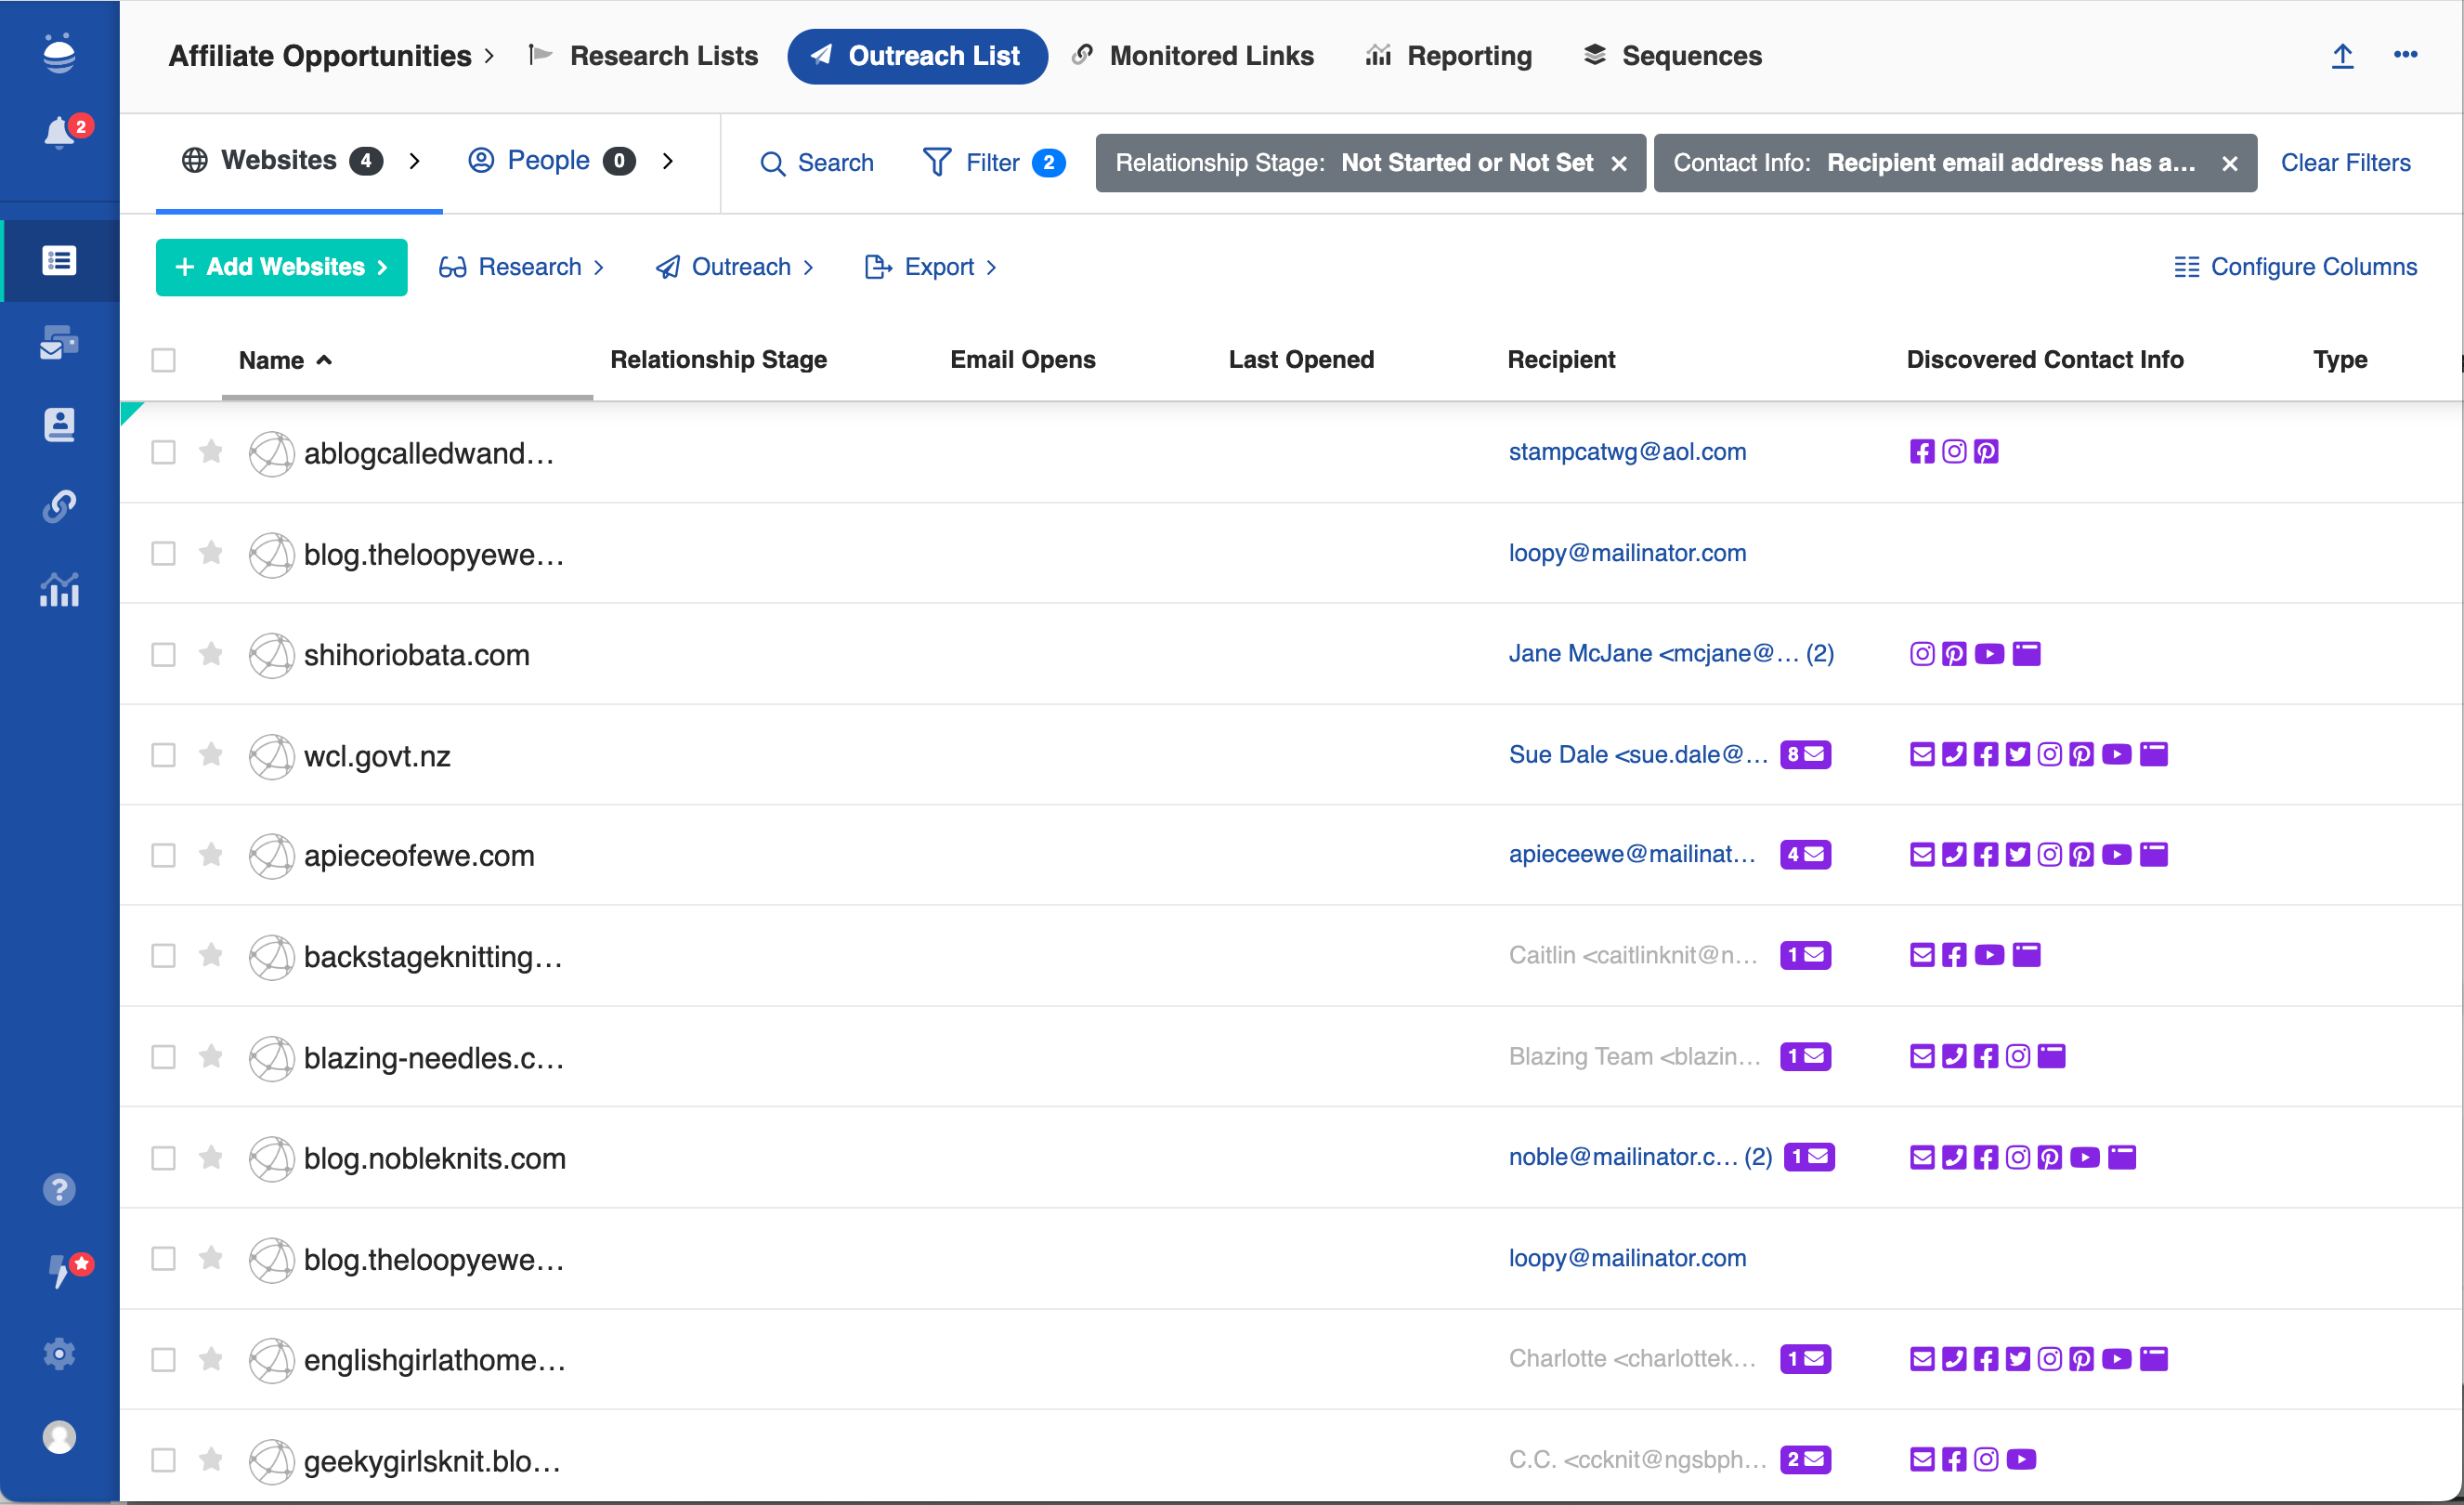Viewport: 2464px width, 1505px height.
Task: Tick the checkbox for blog.nobleknits.com
Action: (x=163, y=1158)
